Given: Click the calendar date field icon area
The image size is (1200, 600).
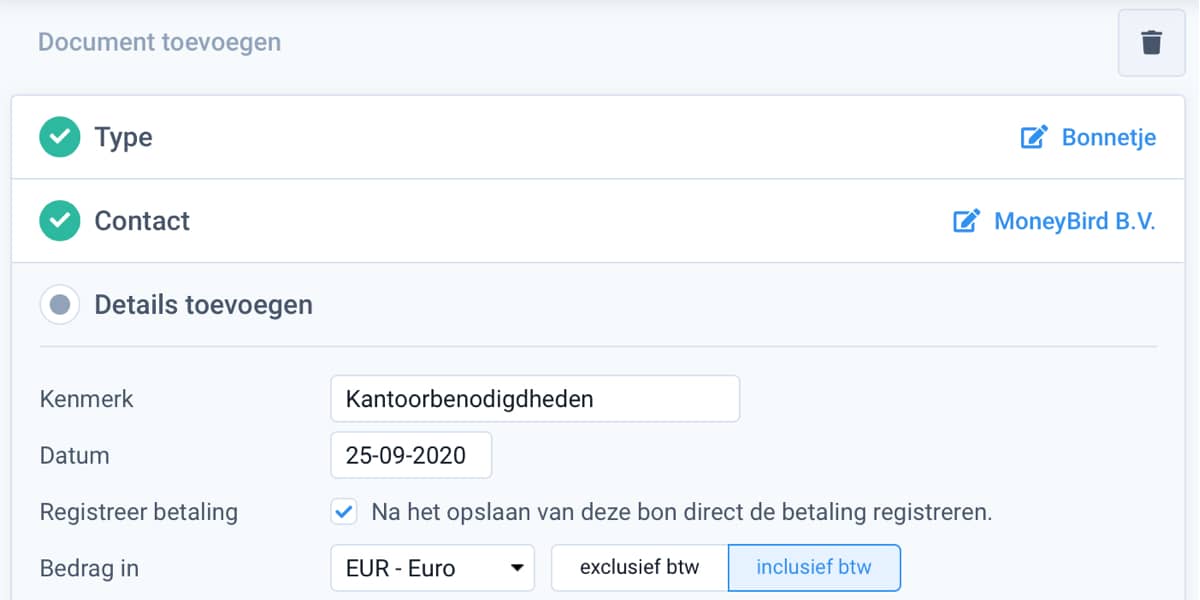Looking at the screenshot, I should [x=411, y=455].
